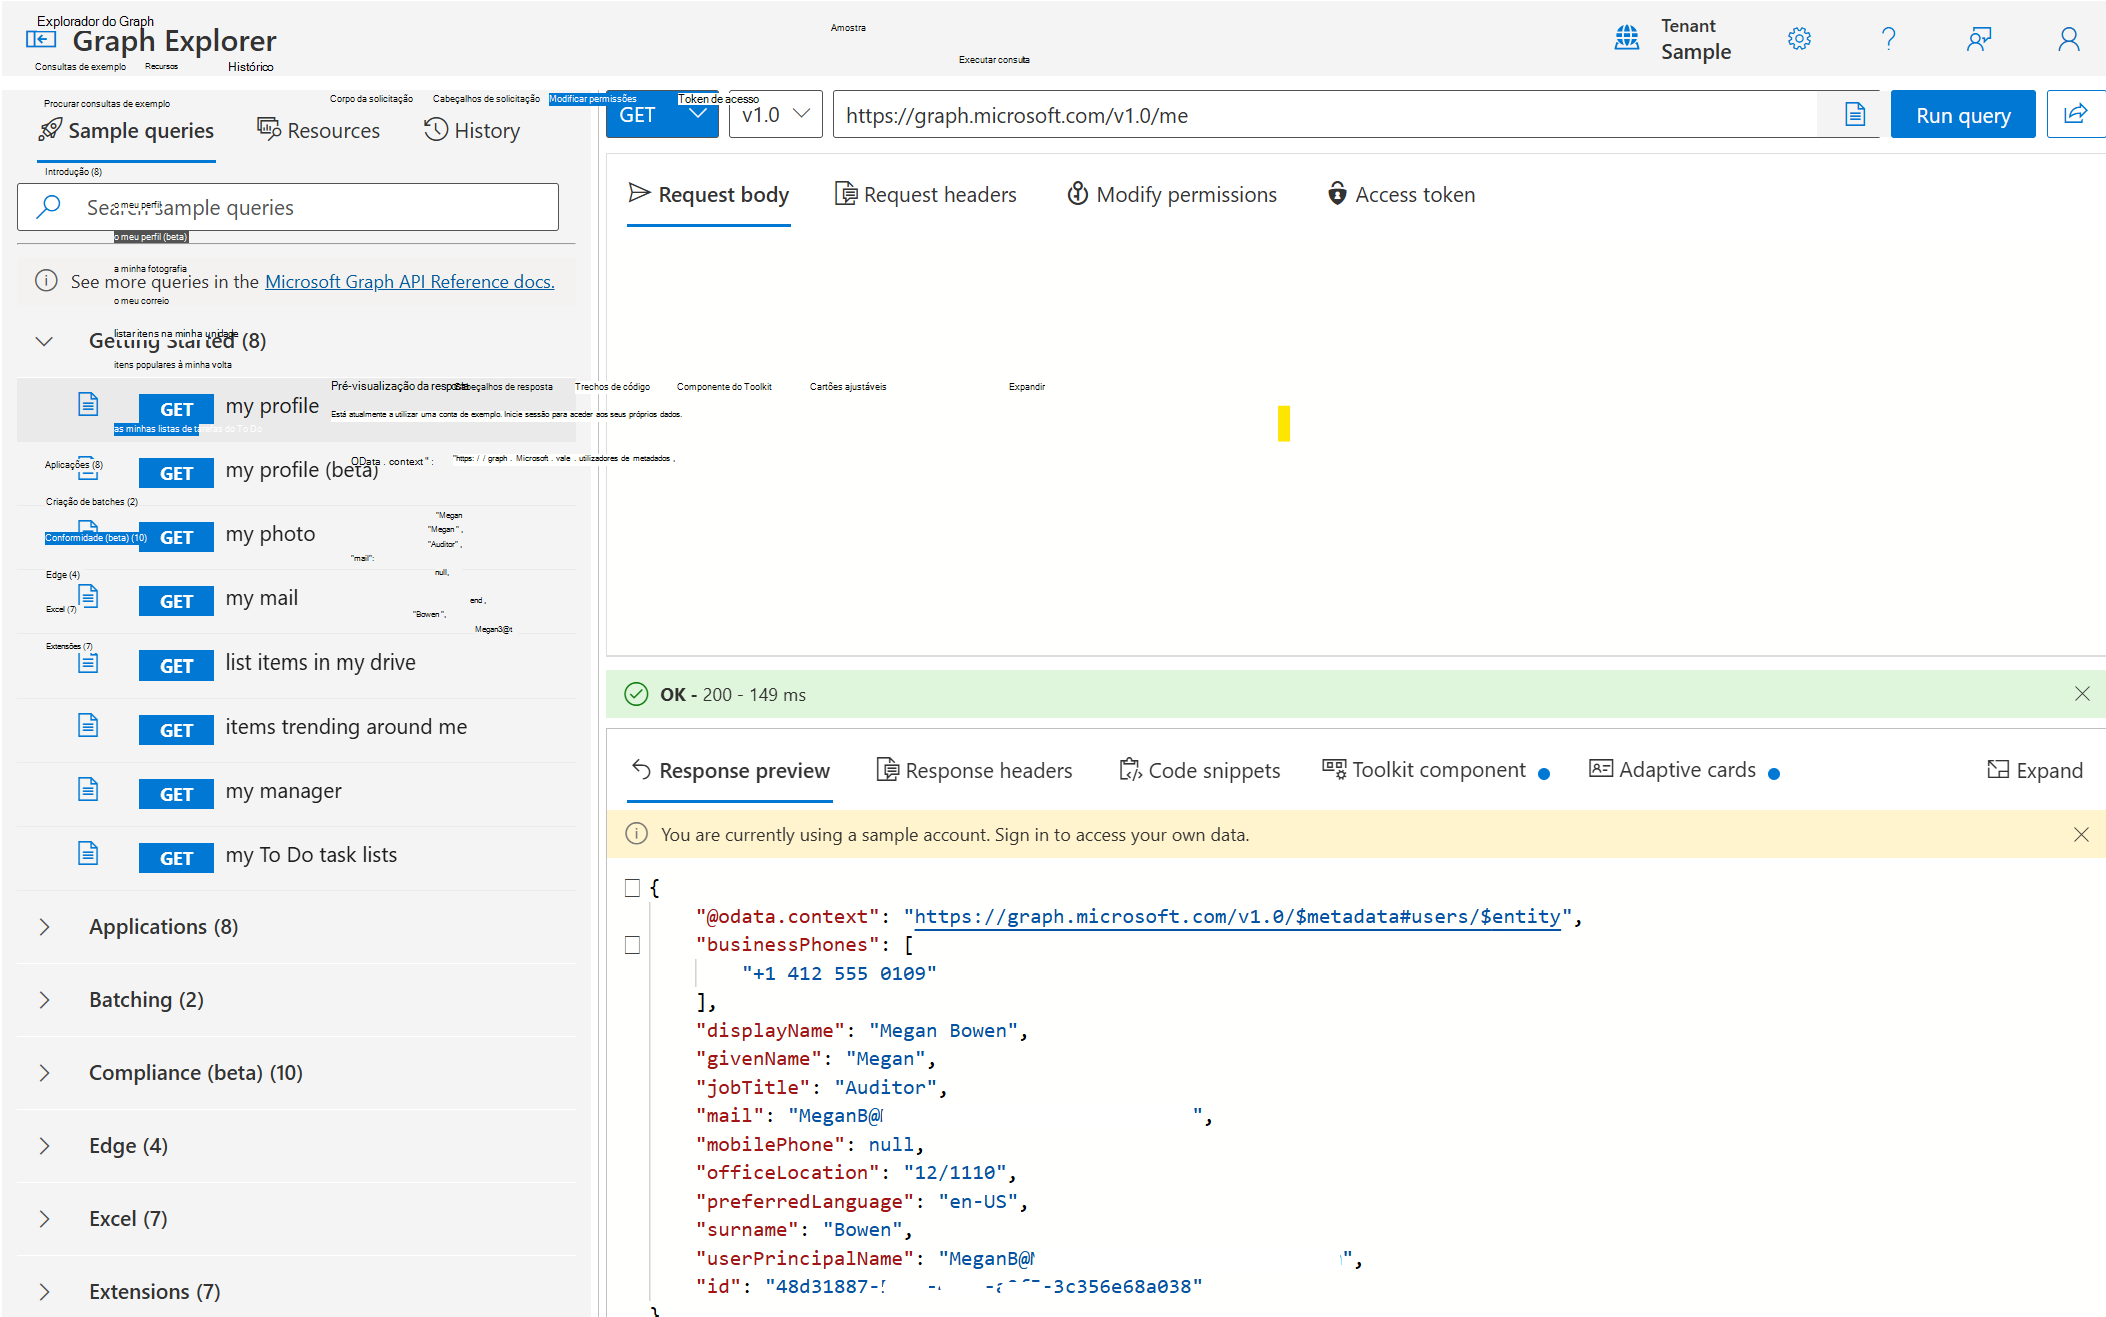The height and width of the screenshot is (1317, 2106).
Task: Click the Run query button
Action: click(1961, 114)
